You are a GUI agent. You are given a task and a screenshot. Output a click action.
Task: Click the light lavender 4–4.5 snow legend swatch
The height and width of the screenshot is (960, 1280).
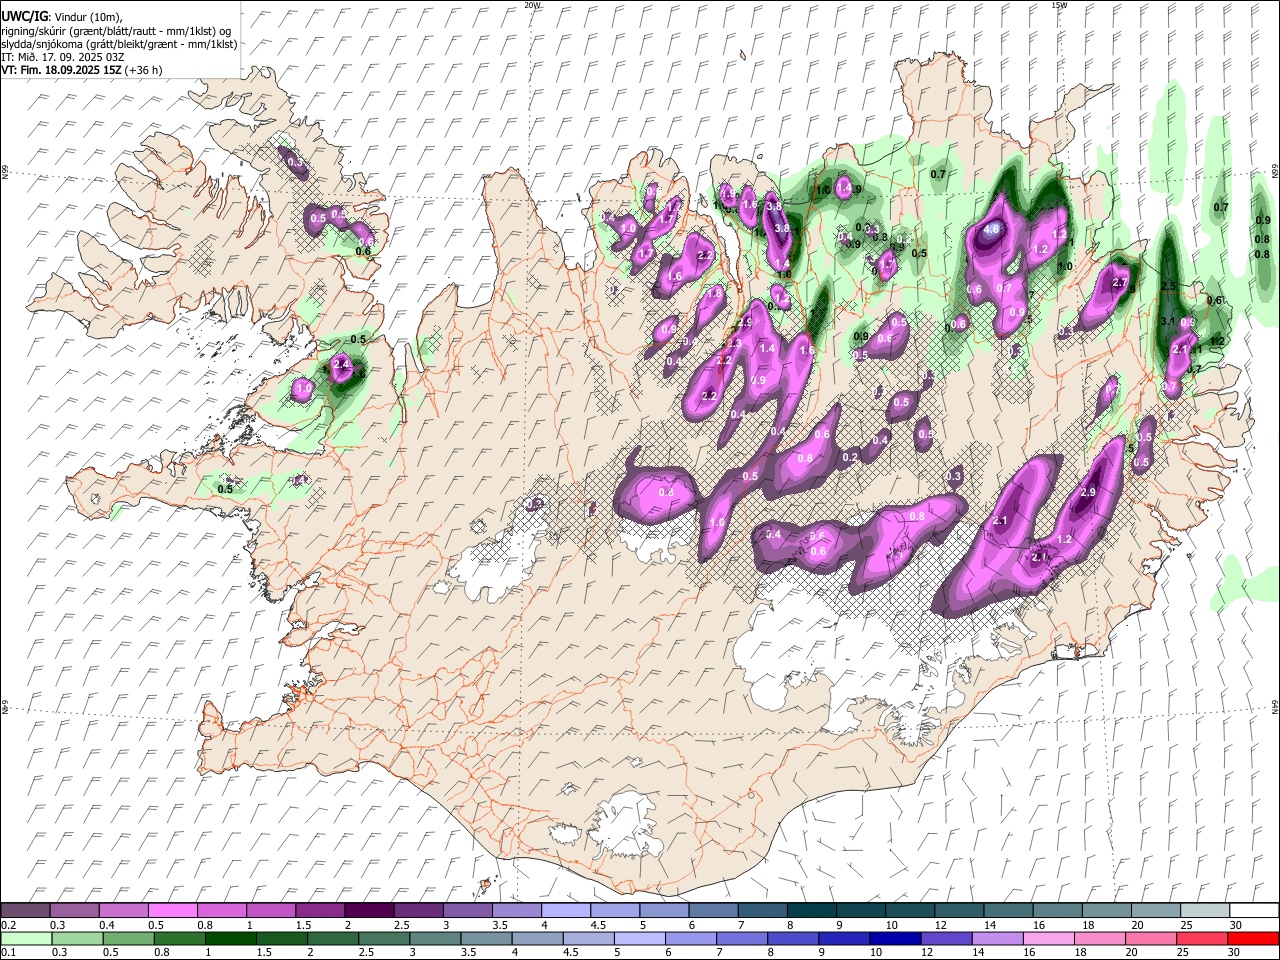566,911
